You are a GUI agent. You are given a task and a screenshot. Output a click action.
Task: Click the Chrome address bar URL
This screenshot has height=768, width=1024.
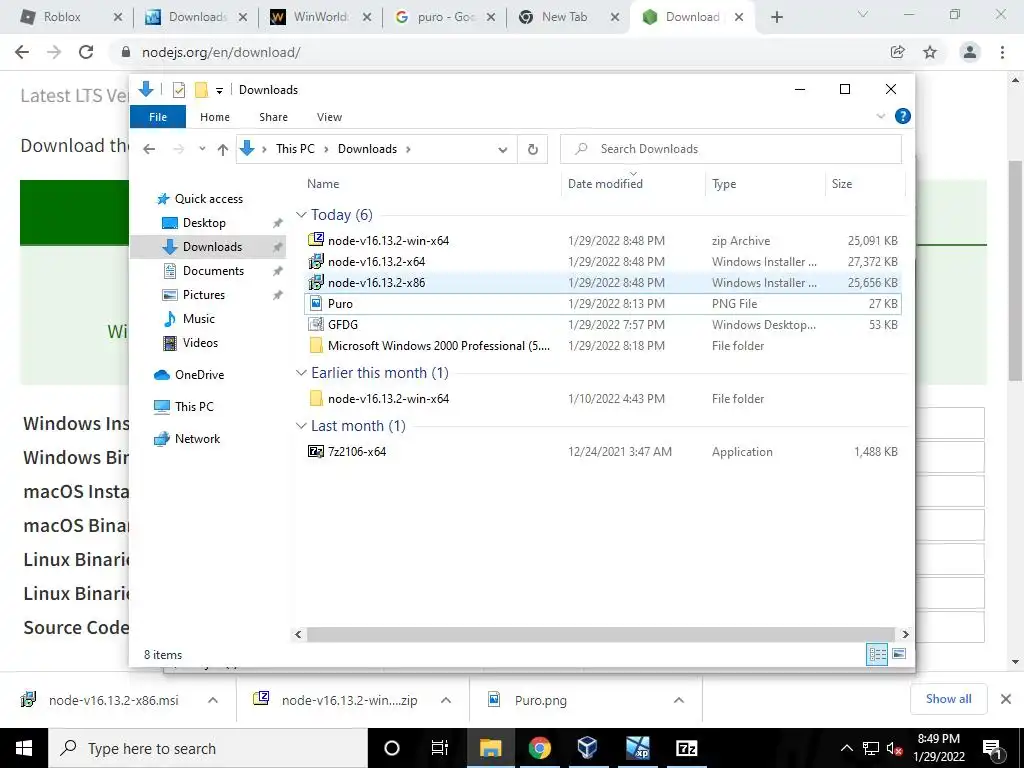pos(221,52)
